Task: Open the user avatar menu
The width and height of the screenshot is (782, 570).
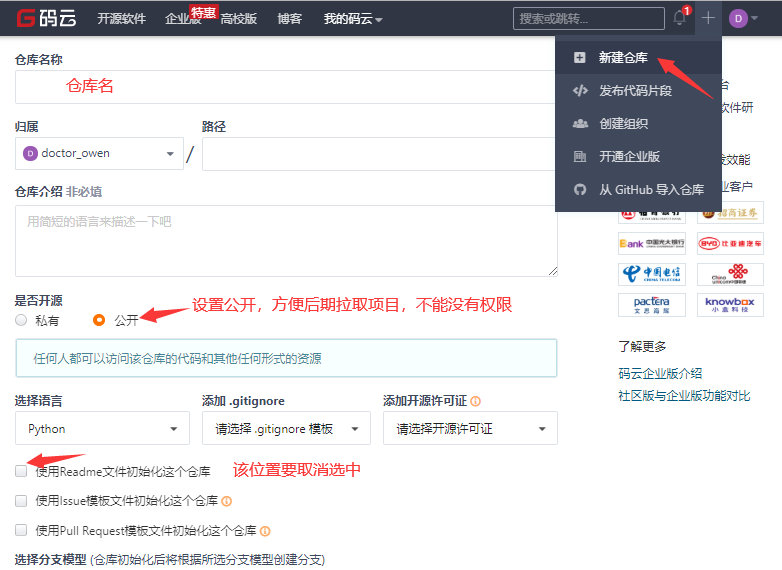Action: (x=740, y=18)
